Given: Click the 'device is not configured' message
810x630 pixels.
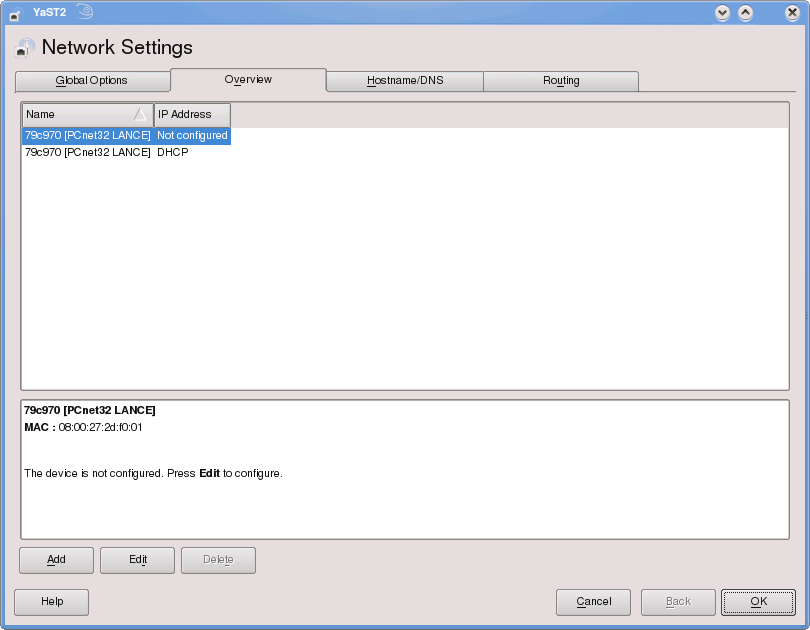Looking at the screenshot, I should (x=153, y=474).
